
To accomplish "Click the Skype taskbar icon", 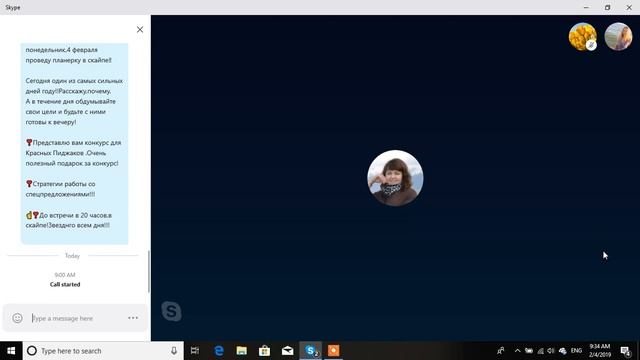I will click(311, 351).
